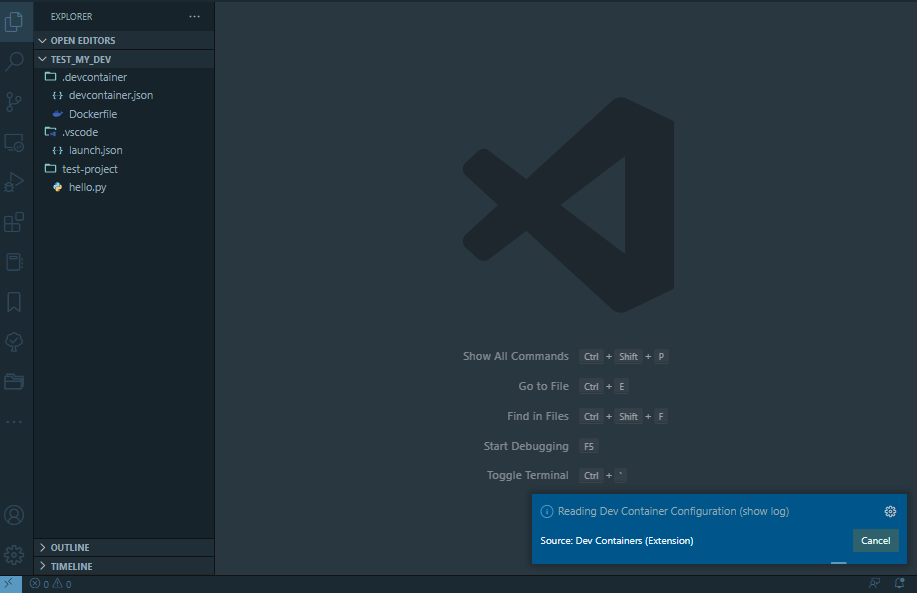Open the Project Manager folder icon

point(14,381)
